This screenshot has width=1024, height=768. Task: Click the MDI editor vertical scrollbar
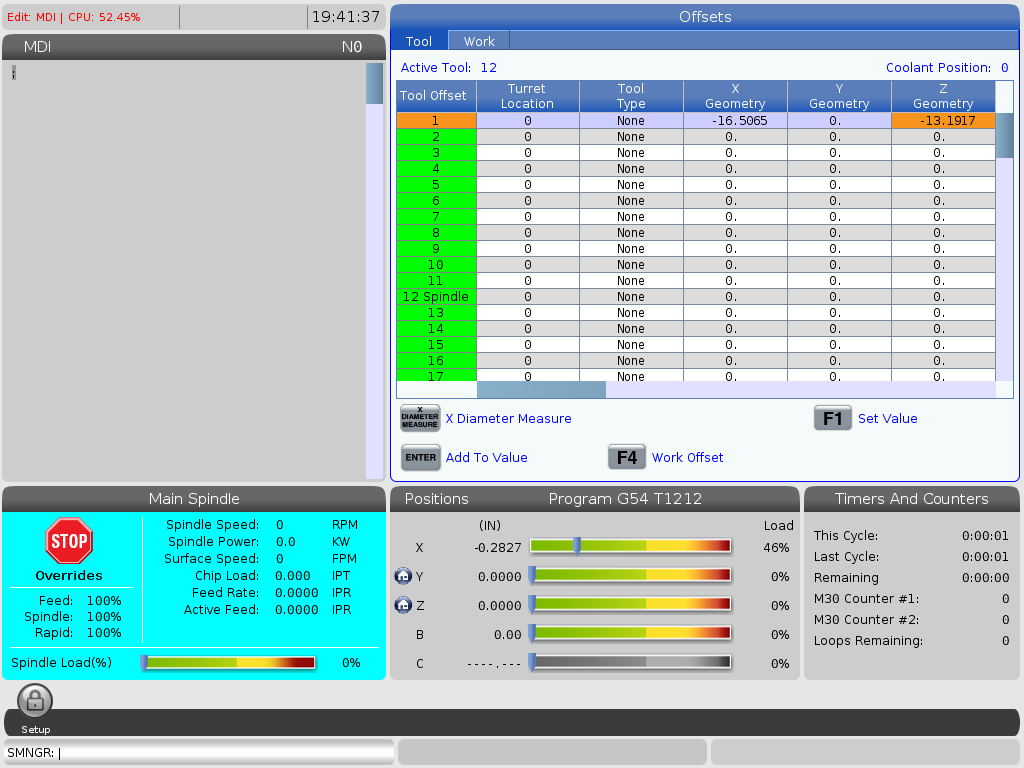point(375,270)
